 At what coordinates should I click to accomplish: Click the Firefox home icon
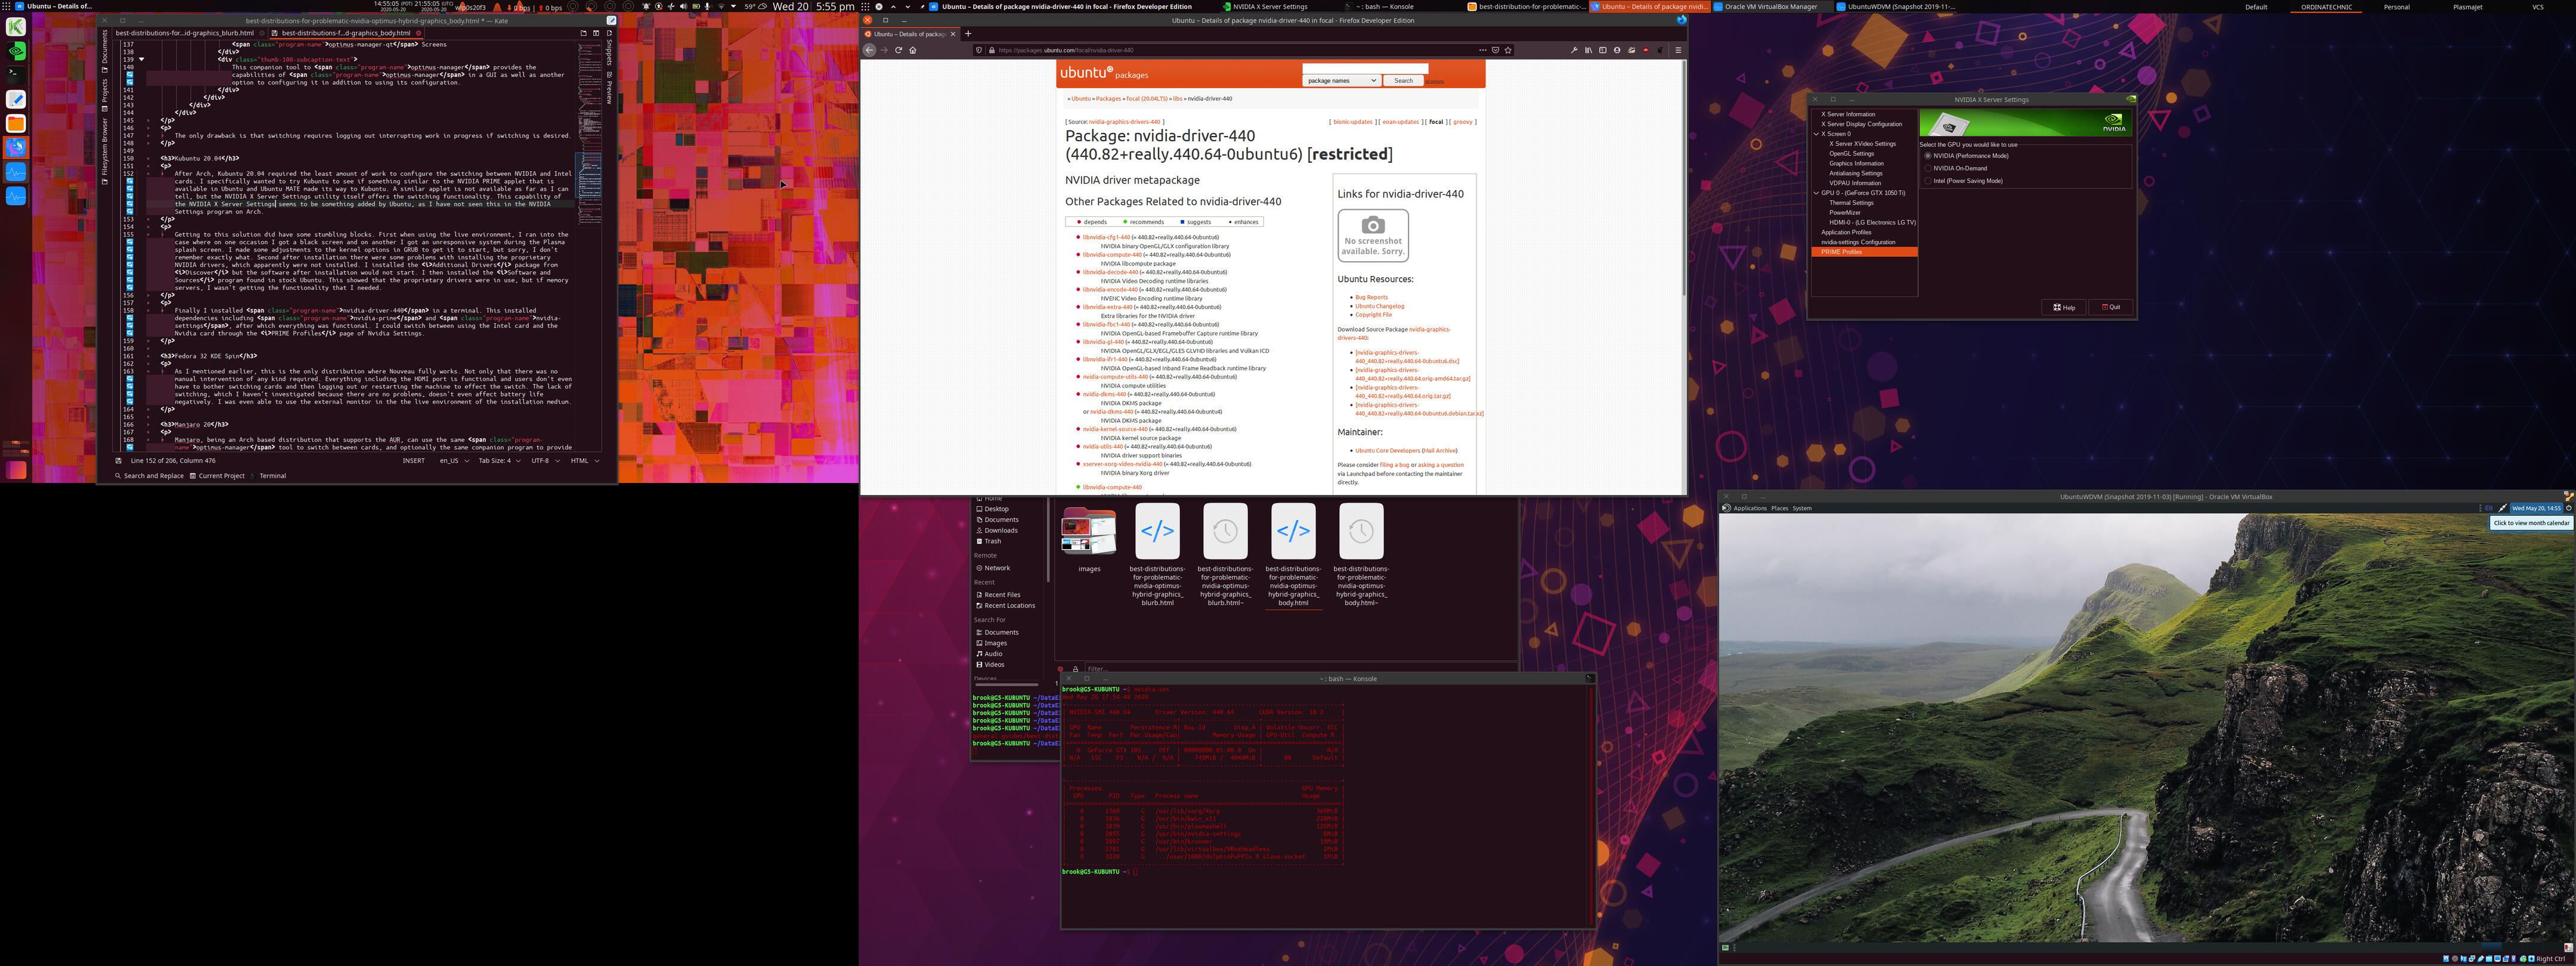(912, 50)
